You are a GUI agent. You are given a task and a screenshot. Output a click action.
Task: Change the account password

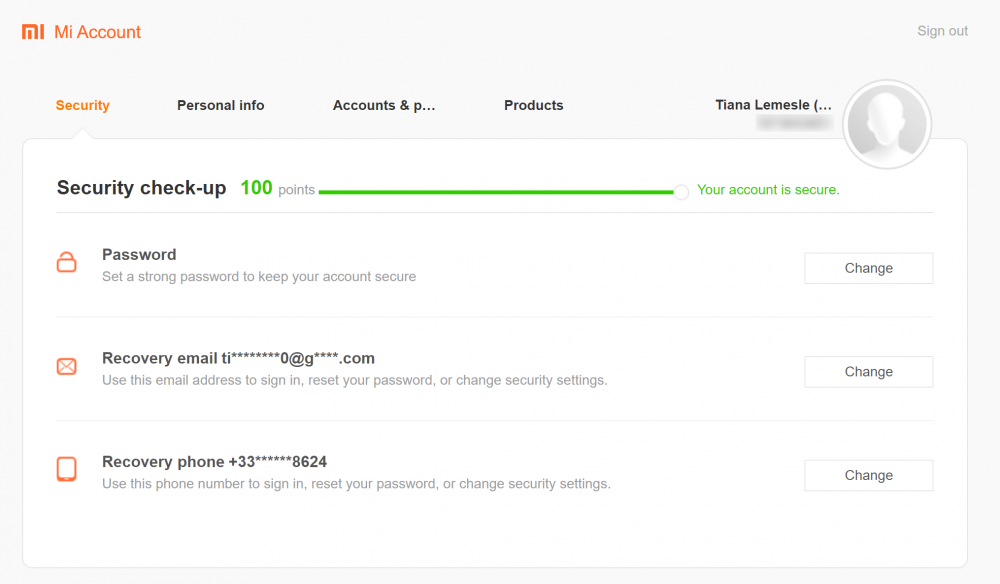[868, 268]
